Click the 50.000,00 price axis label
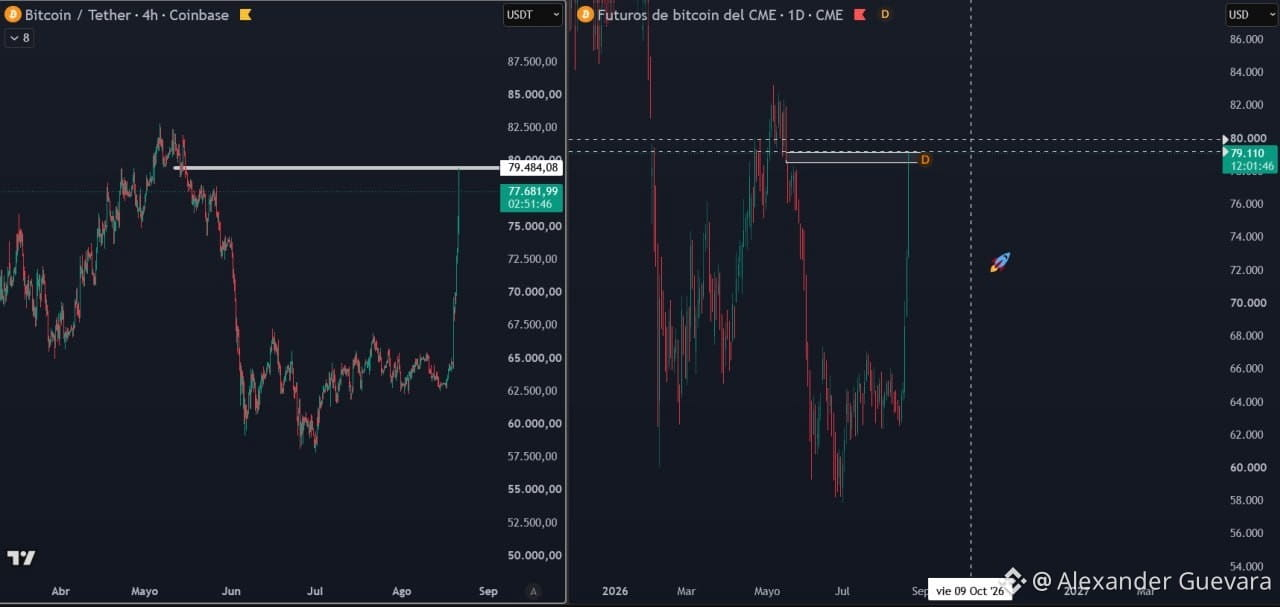The height and width of the screenshot is (607, 1280). tap(534, 556)
